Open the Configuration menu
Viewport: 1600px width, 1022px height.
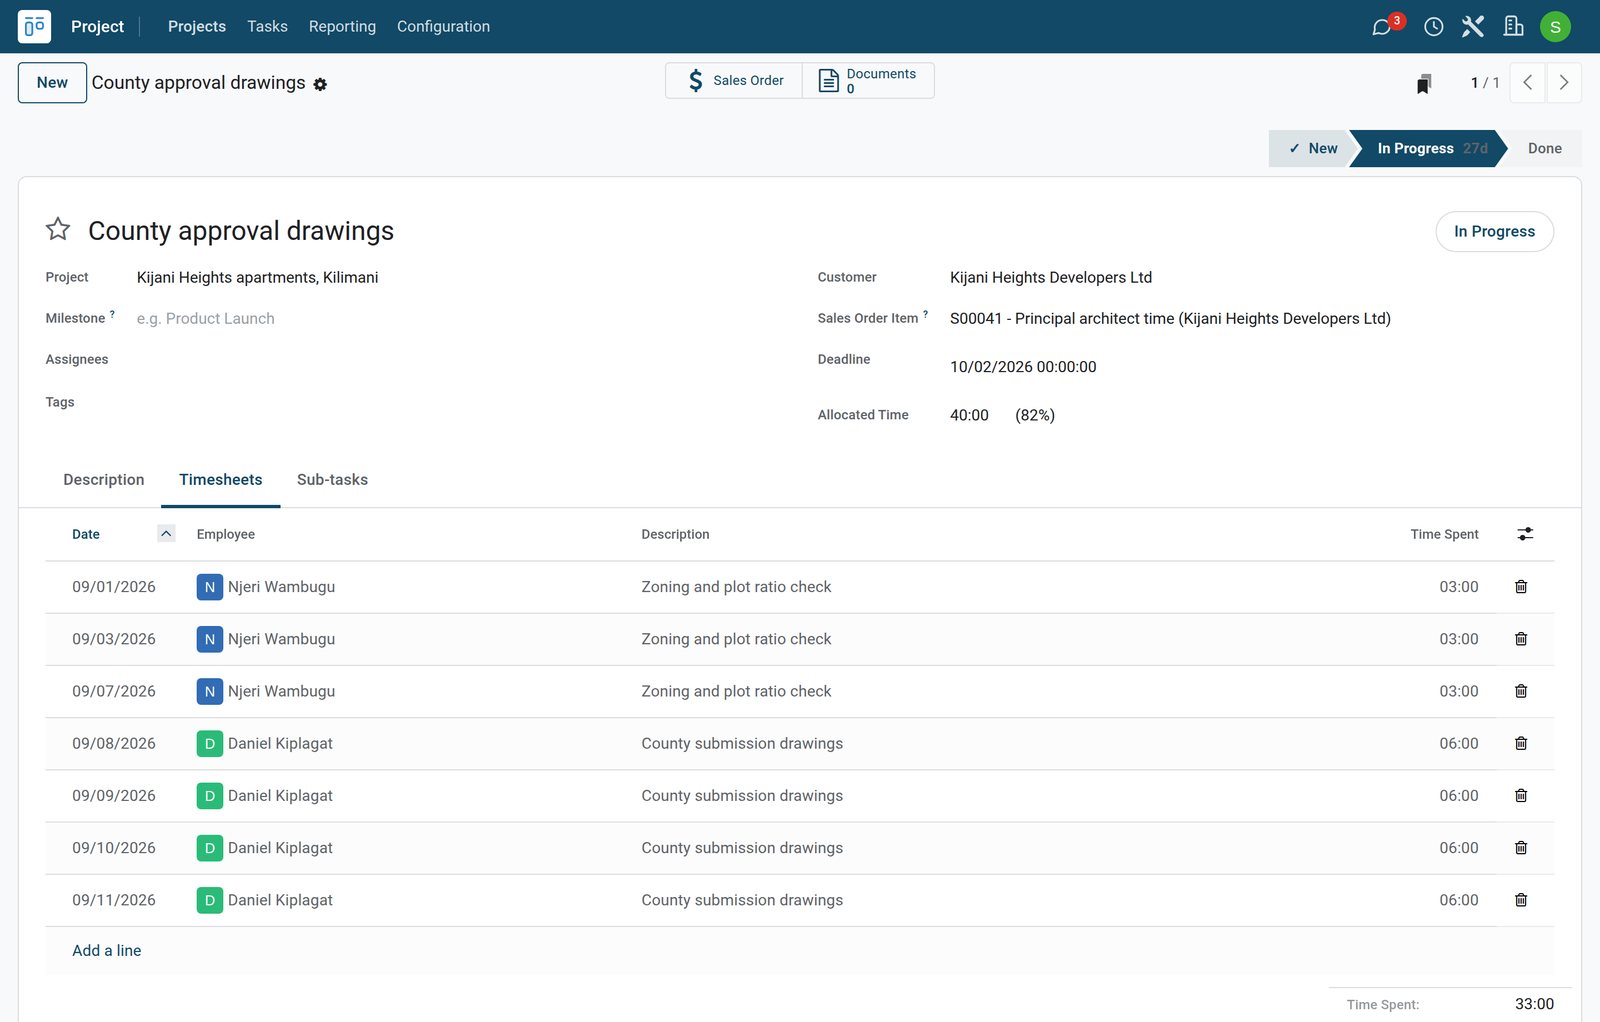click(x=443, y=27)
